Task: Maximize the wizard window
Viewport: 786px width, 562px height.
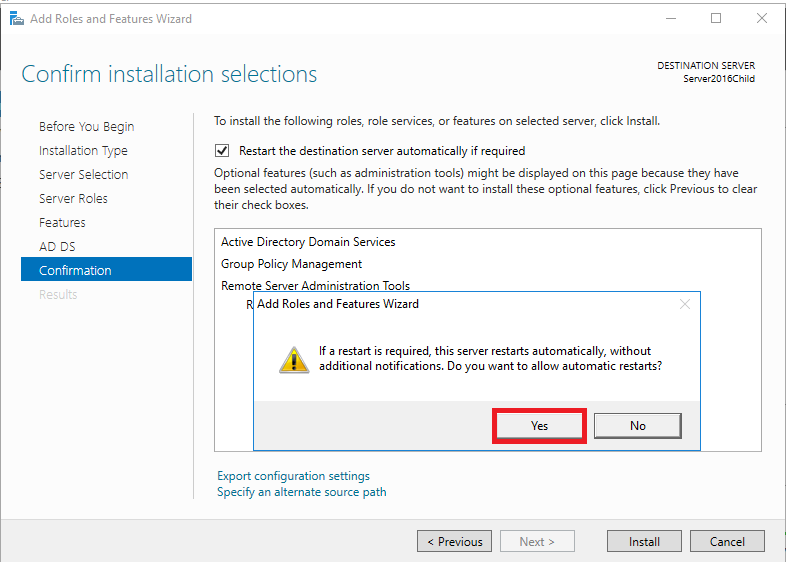Action: (x=716, y=19)
